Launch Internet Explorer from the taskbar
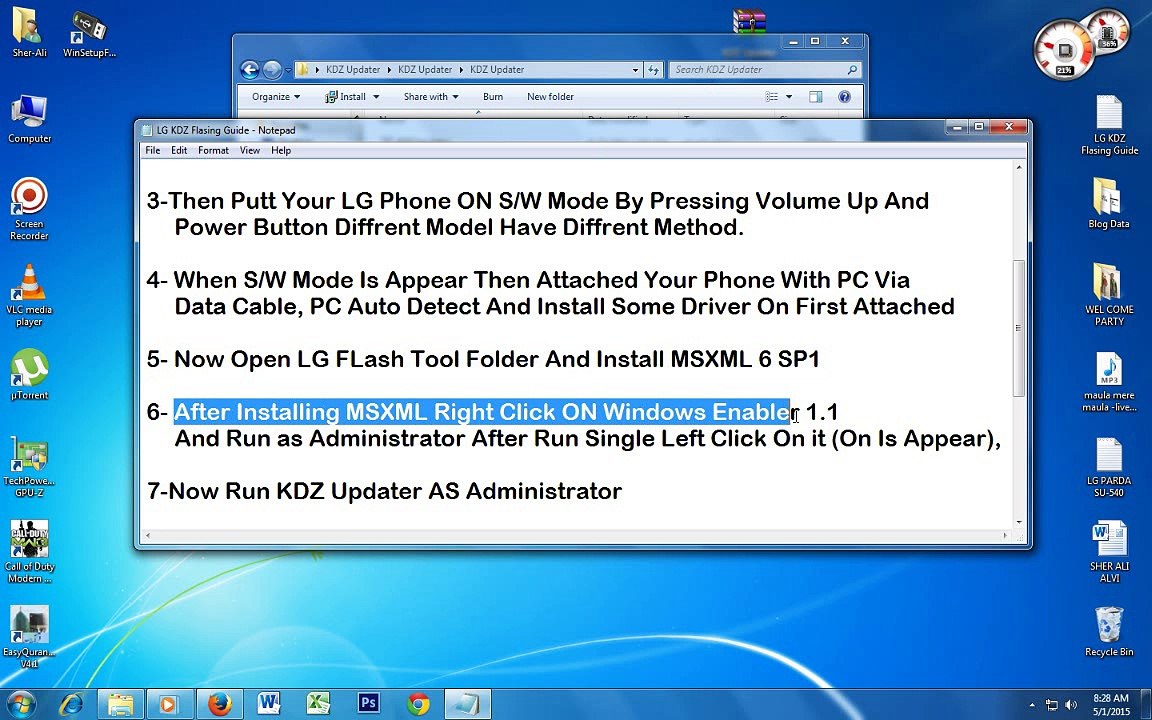The width and height of the screenshot is (1152, 720). click(x=71, y=704)
